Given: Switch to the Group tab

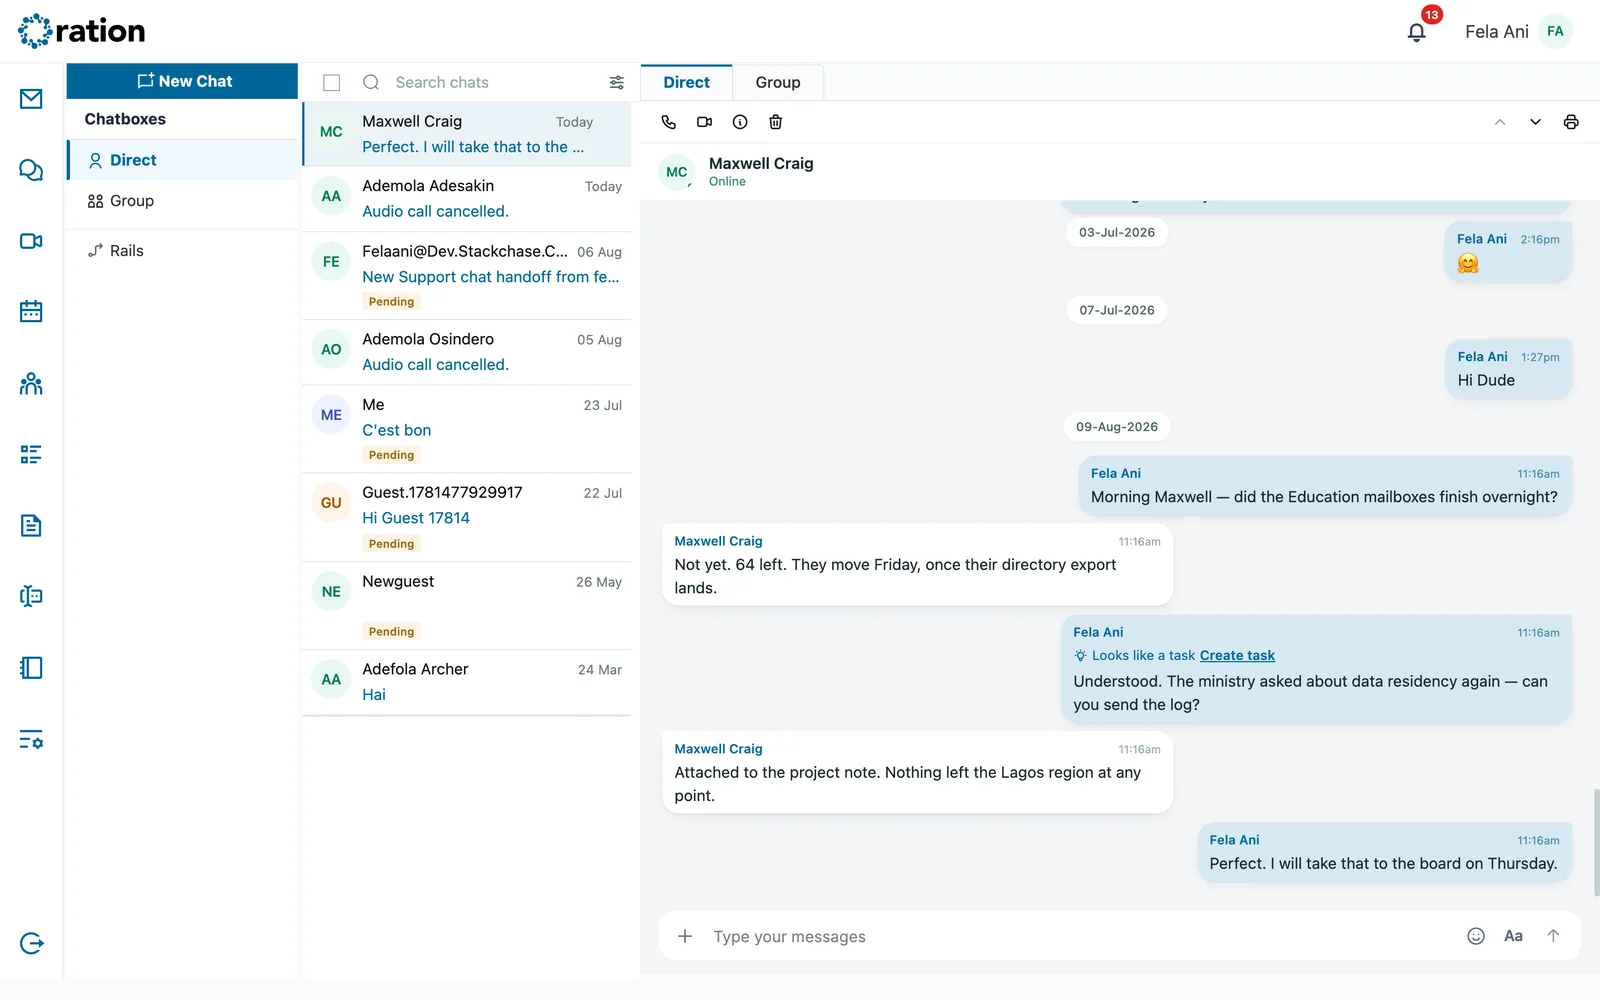Looking at the screenshot, I should click(x=778, y=82).
